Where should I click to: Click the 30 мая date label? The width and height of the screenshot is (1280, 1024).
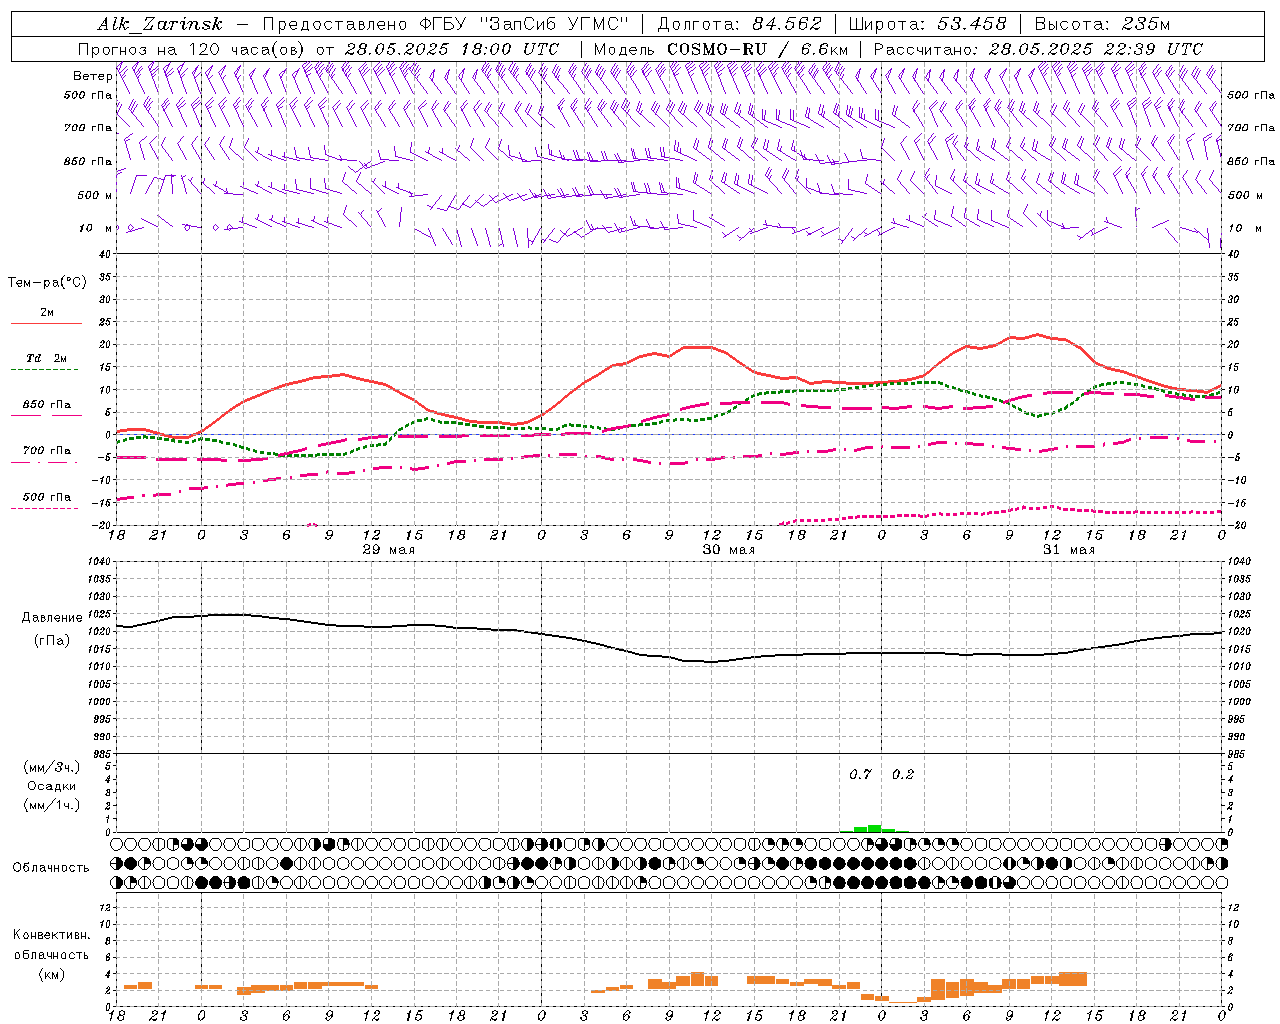(x=728, y=550)
